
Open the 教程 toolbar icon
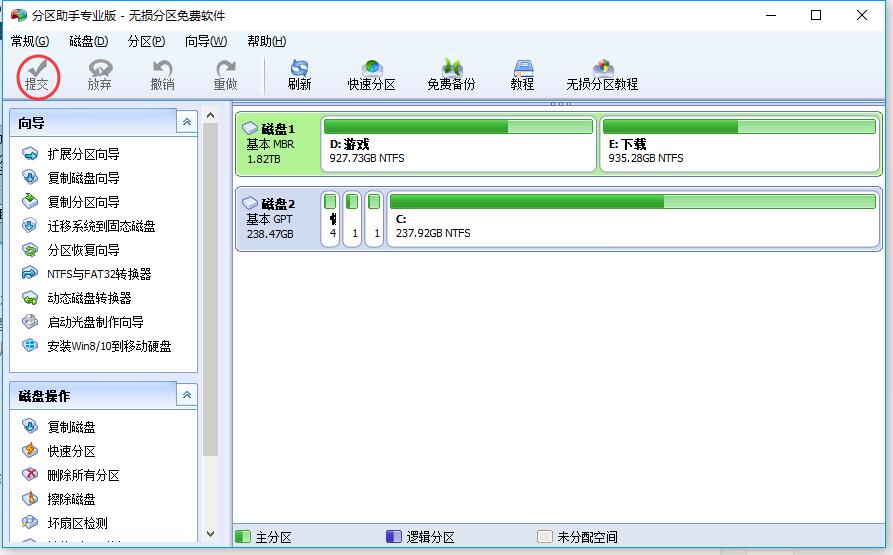click(522, 75)
